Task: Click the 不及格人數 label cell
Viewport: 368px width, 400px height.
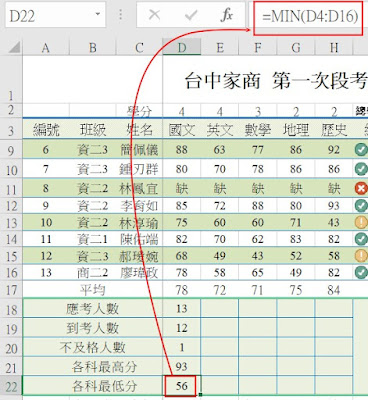Action: coord(93,347)
